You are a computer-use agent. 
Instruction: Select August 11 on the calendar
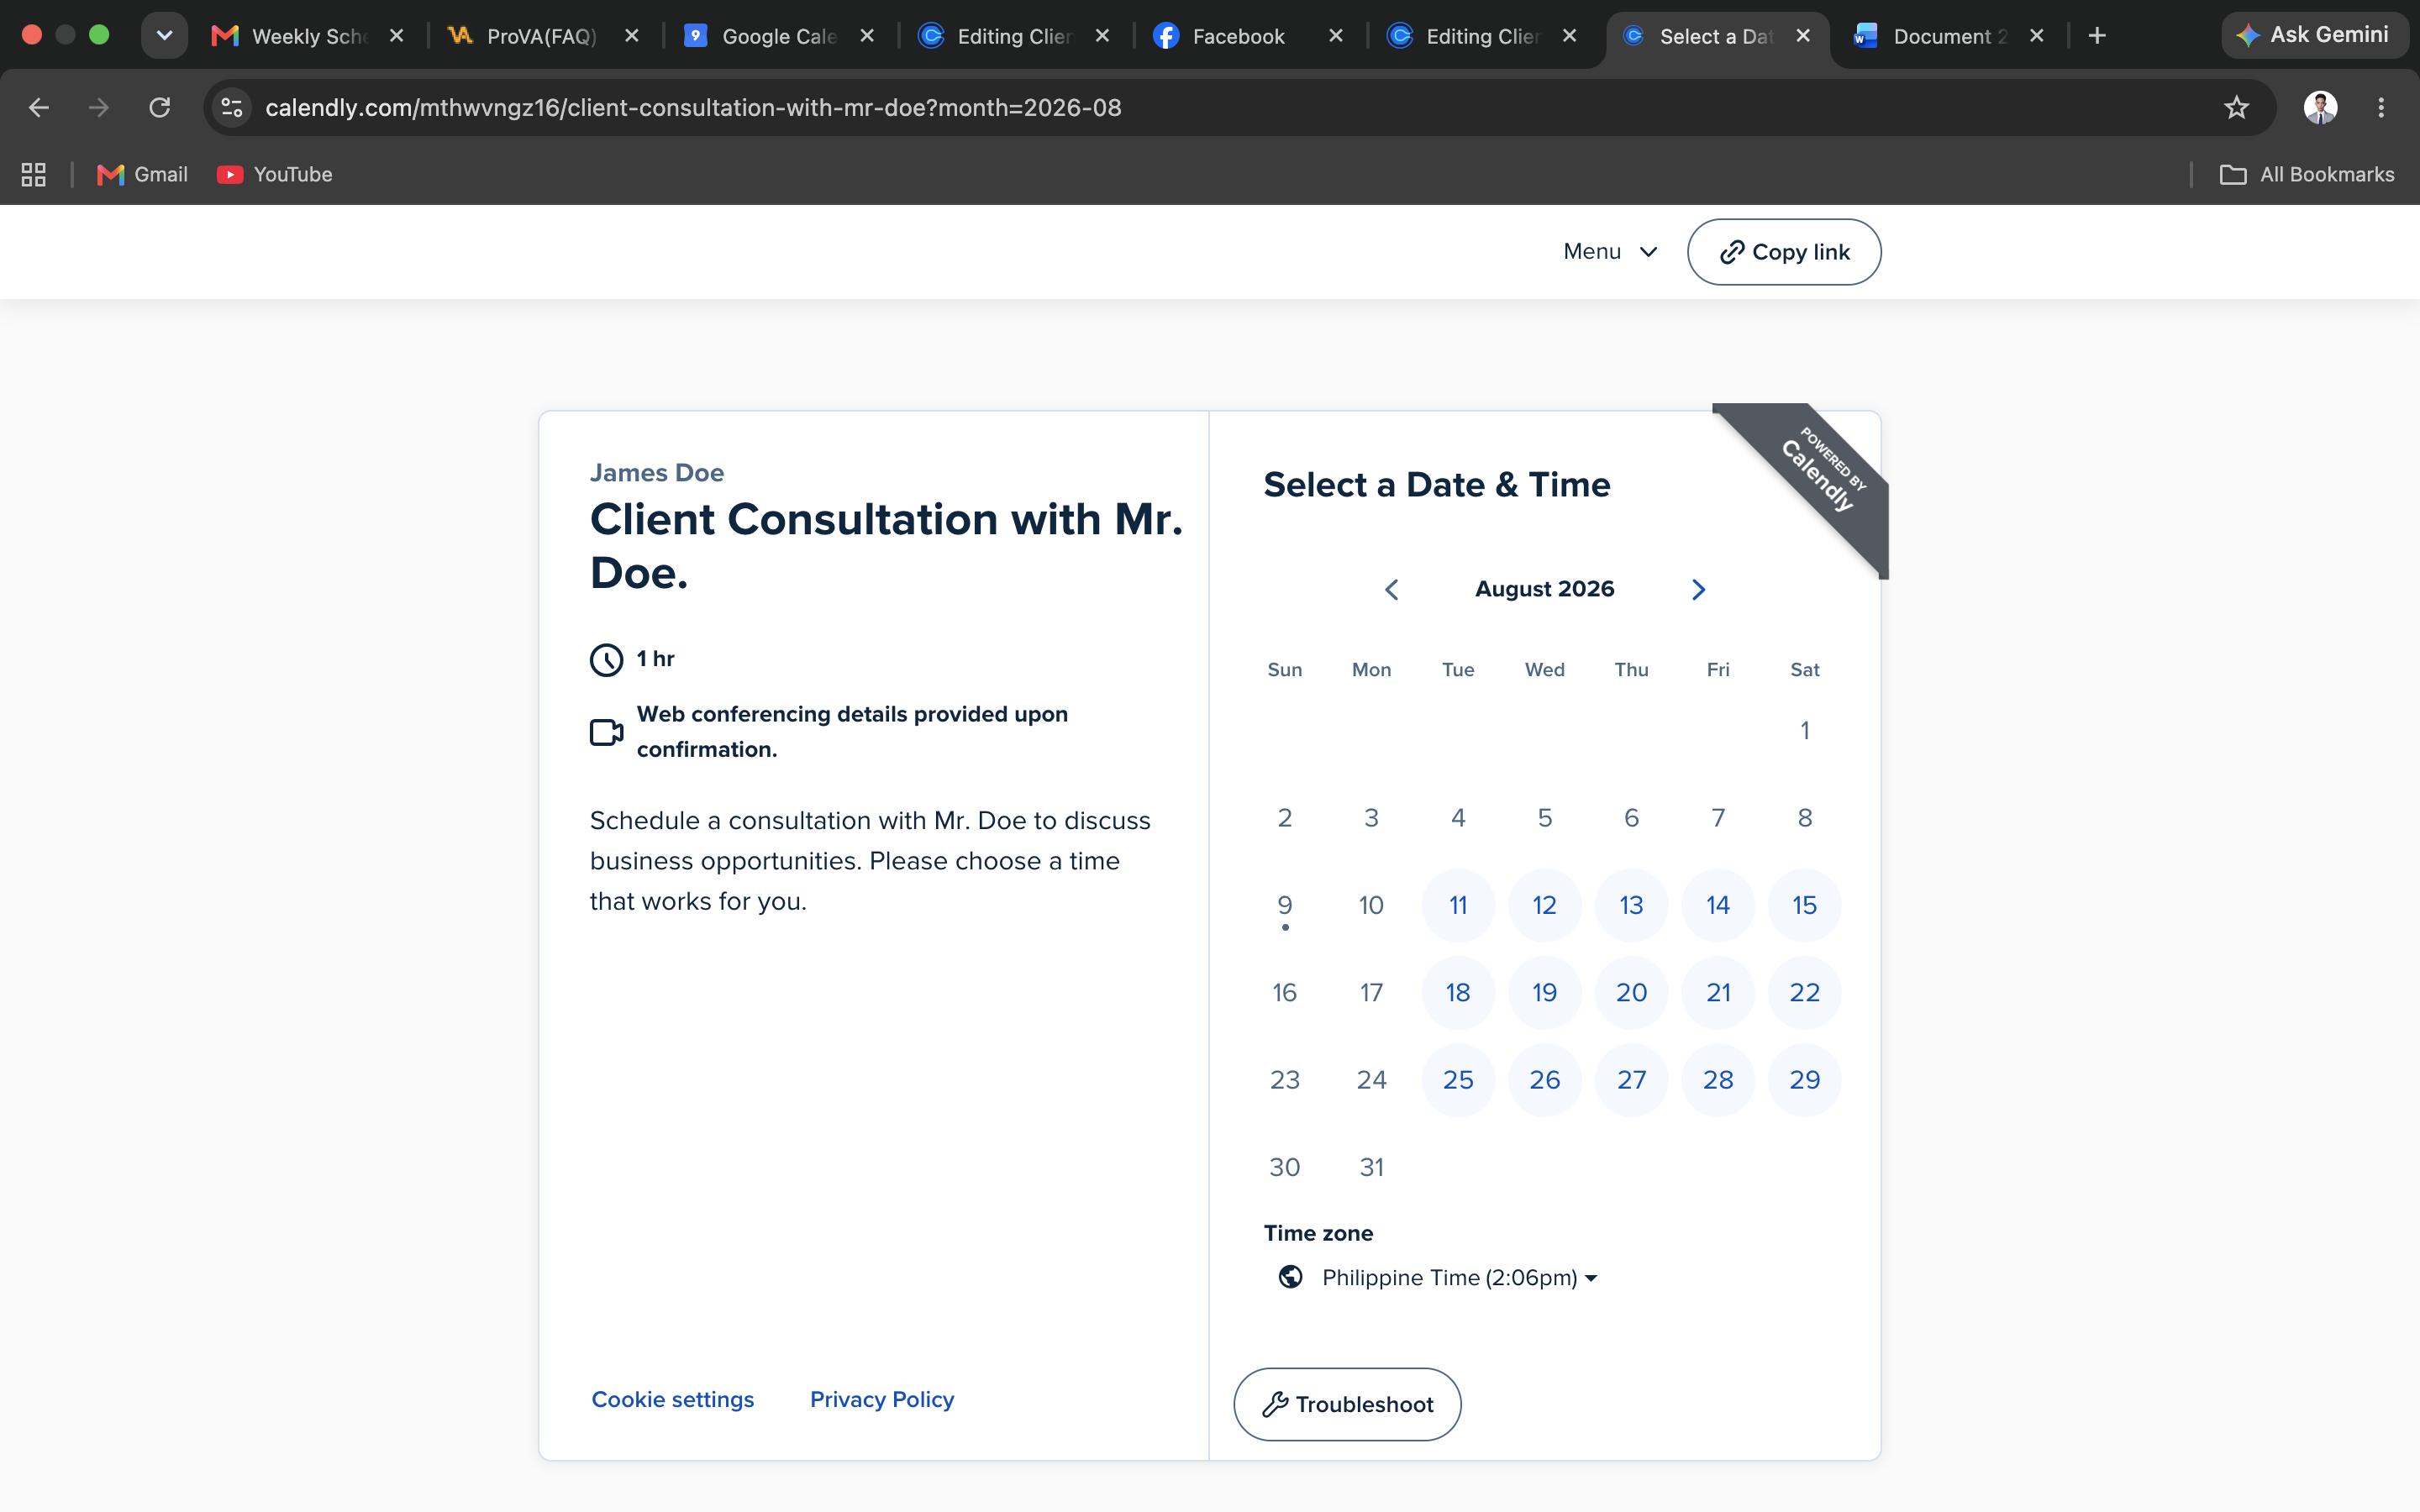pos(1458,905)
